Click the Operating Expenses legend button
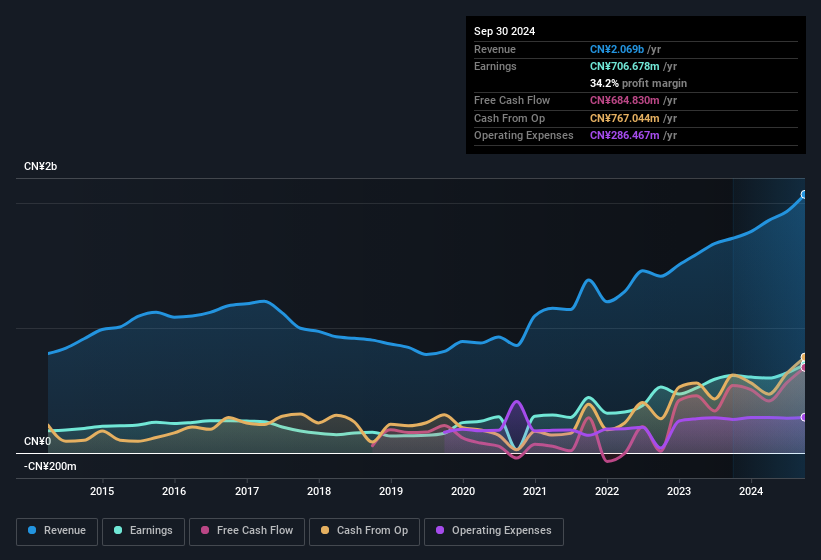Viewport: 821px width, 560px height. (494, 531)
